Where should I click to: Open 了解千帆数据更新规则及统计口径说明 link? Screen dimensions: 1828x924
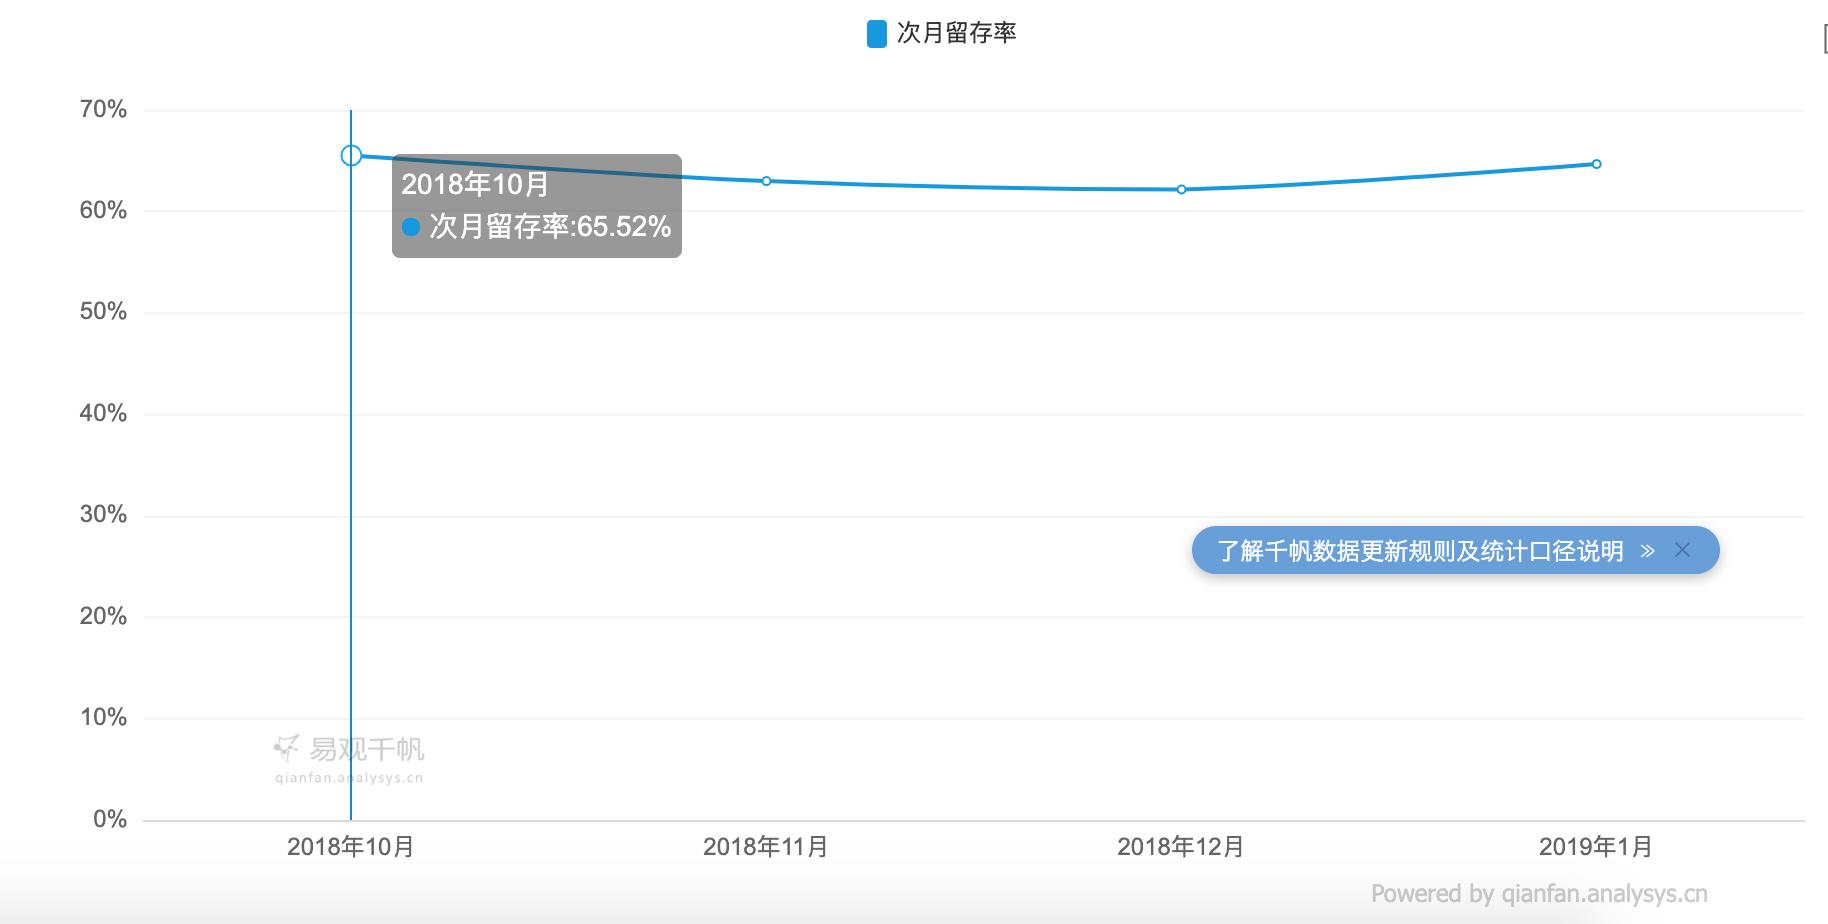pos(1420,551)
